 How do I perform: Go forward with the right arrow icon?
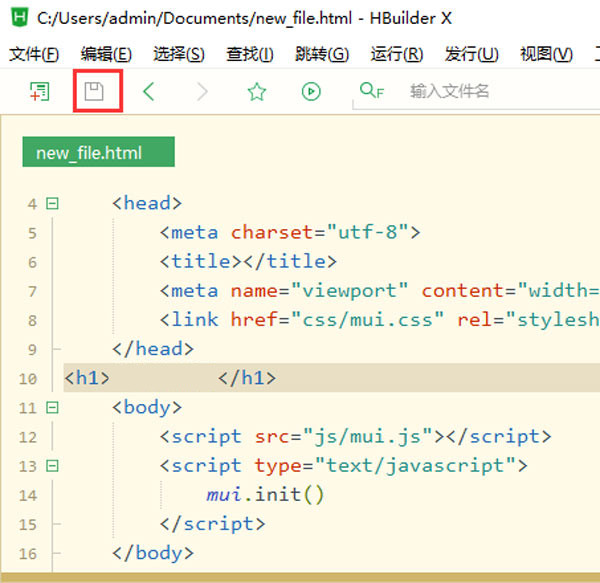point(202,91)
